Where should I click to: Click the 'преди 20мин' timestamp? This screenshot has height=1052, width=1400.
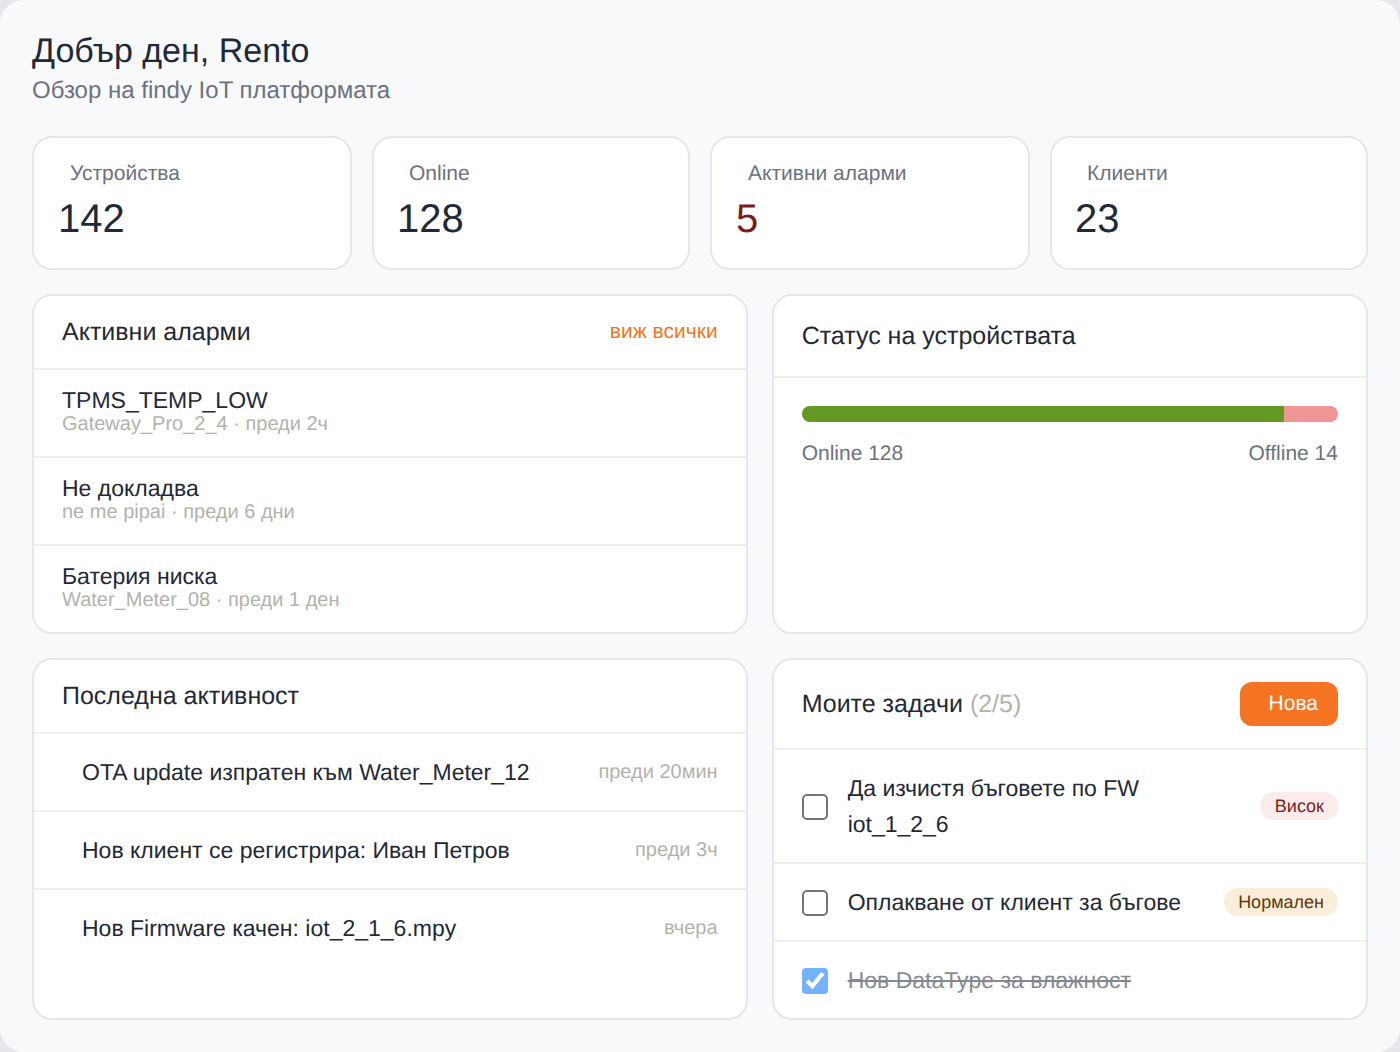point(658,772)
